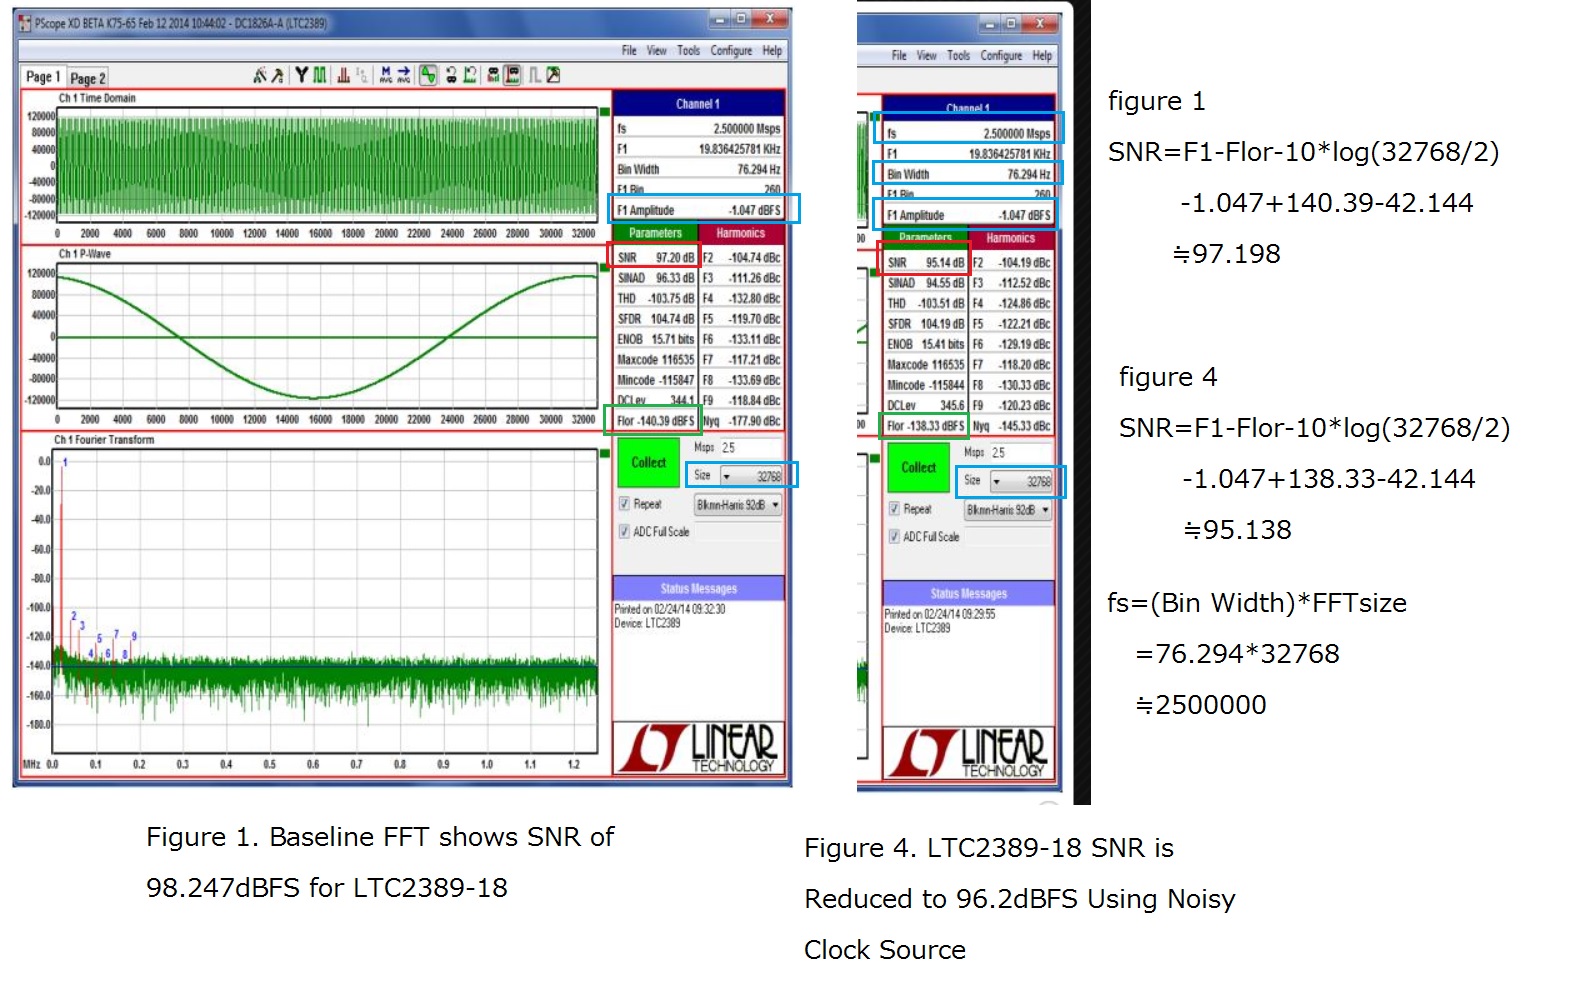Screen dimensions: 1574x996
Task: Open the File menu in the left window
Action: point(629,50)
